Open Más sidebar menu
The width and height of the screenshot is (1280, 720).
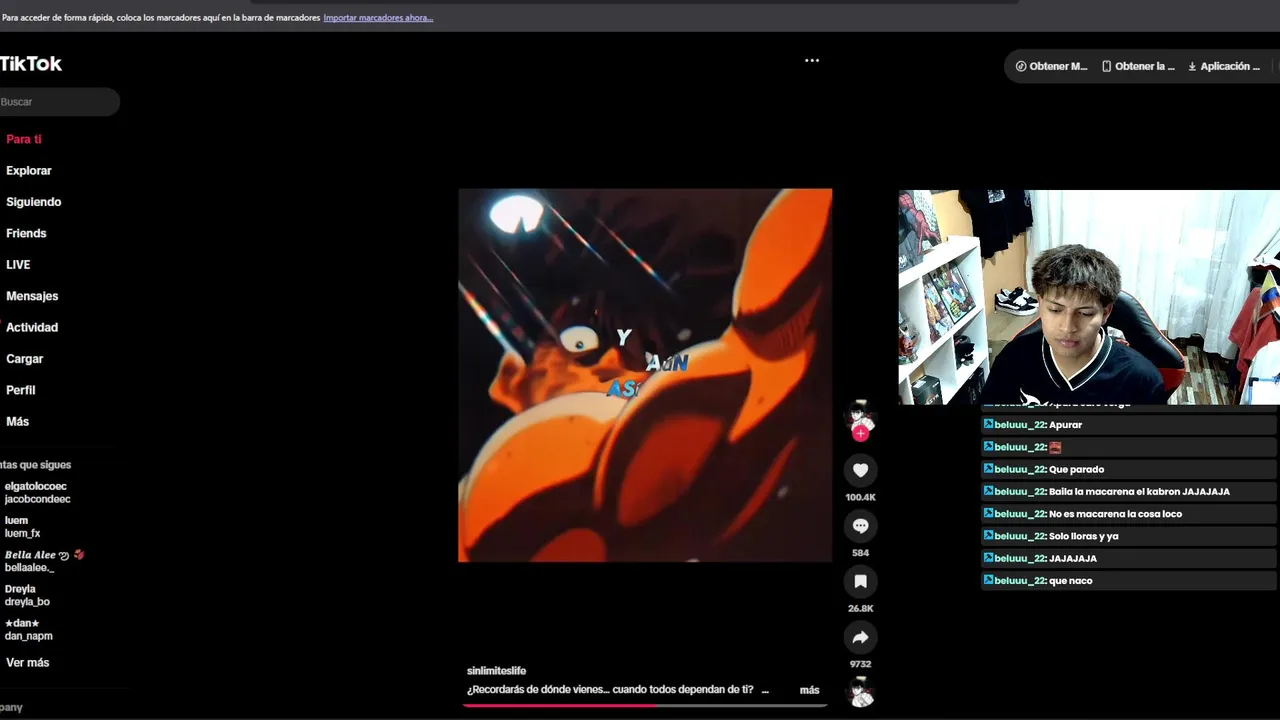tap(18, 422)
